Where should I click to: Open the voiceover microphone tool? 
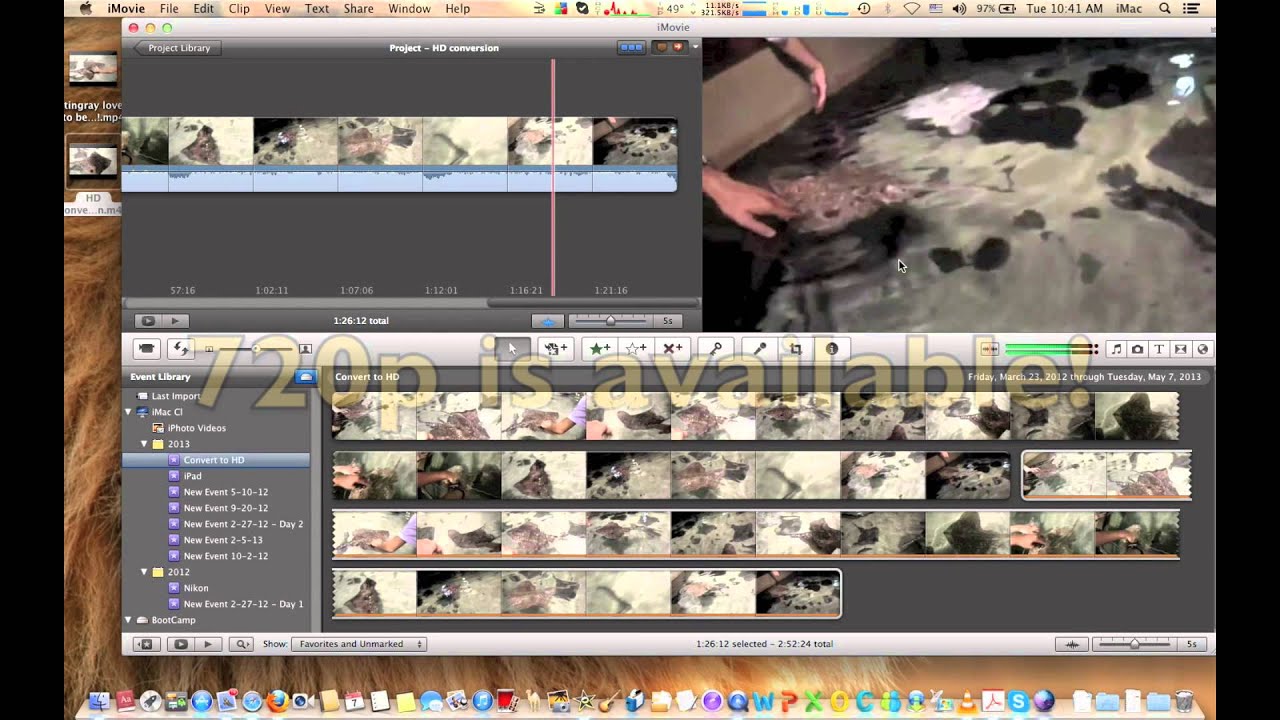(x=760, y=349)
